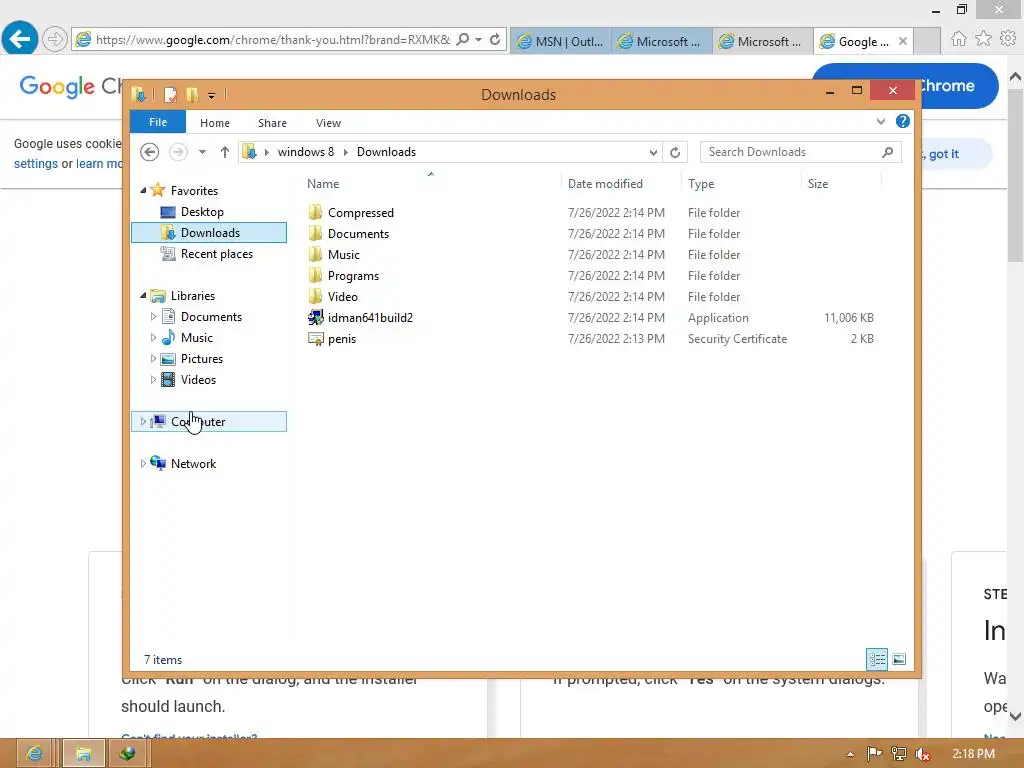The width and height of the screenshot is (1024, 768).
Task: Click the IE address bar URL
Action: [273, 40]
